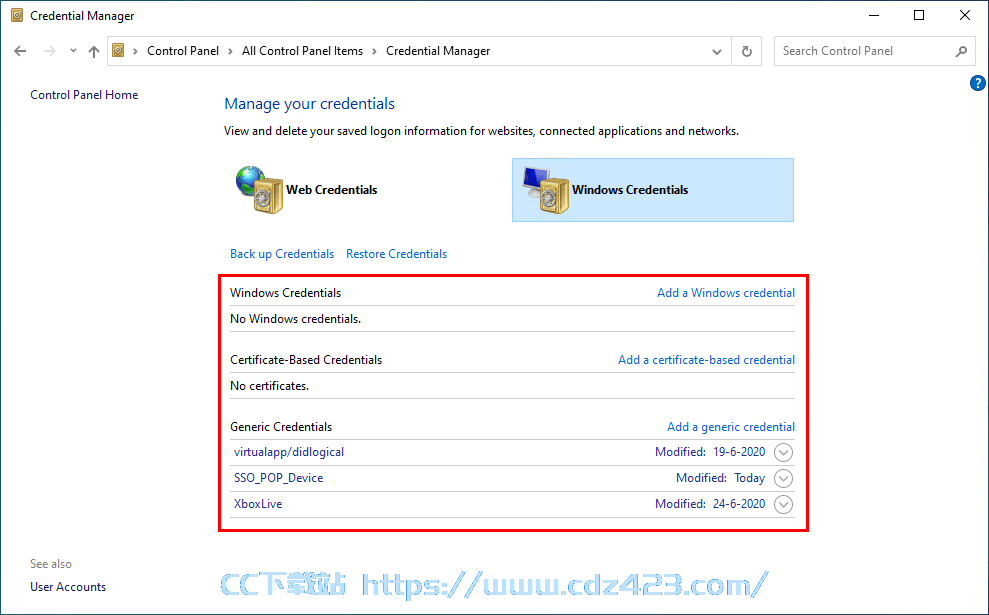Viewport: 989px width, 615px height.
Task: Click the Credential Manager title bar icon
Action: click(x=17, y=15)
